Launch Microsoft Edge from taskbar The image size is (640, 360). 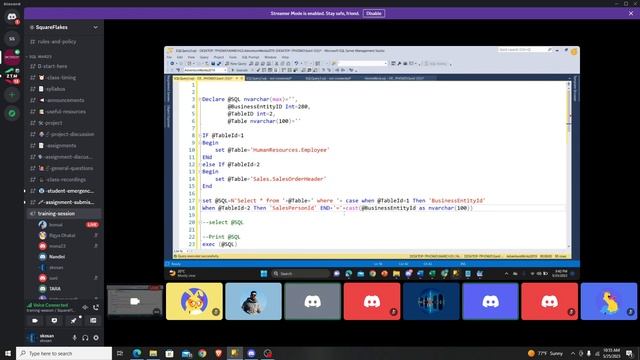[137, 353]
